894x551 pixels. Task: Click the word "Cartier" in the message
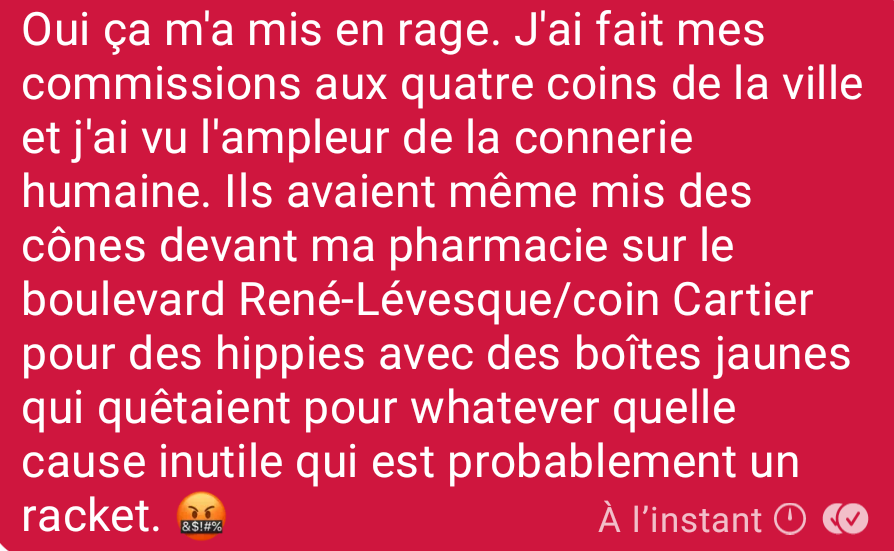pos(742,300)
